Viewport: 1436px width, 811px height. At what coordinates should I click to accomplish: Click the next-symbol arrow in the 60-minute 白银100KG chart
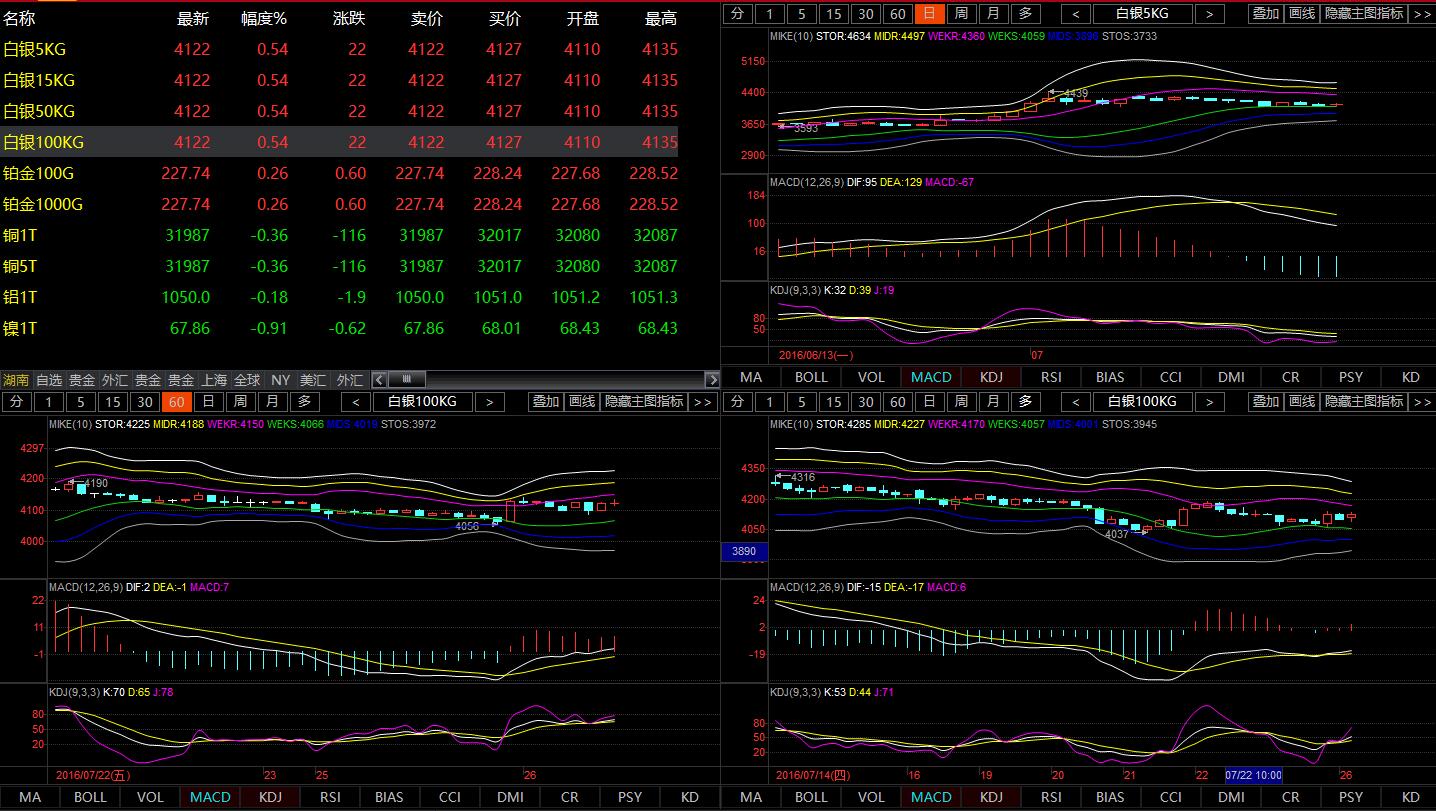coord(489,401)
